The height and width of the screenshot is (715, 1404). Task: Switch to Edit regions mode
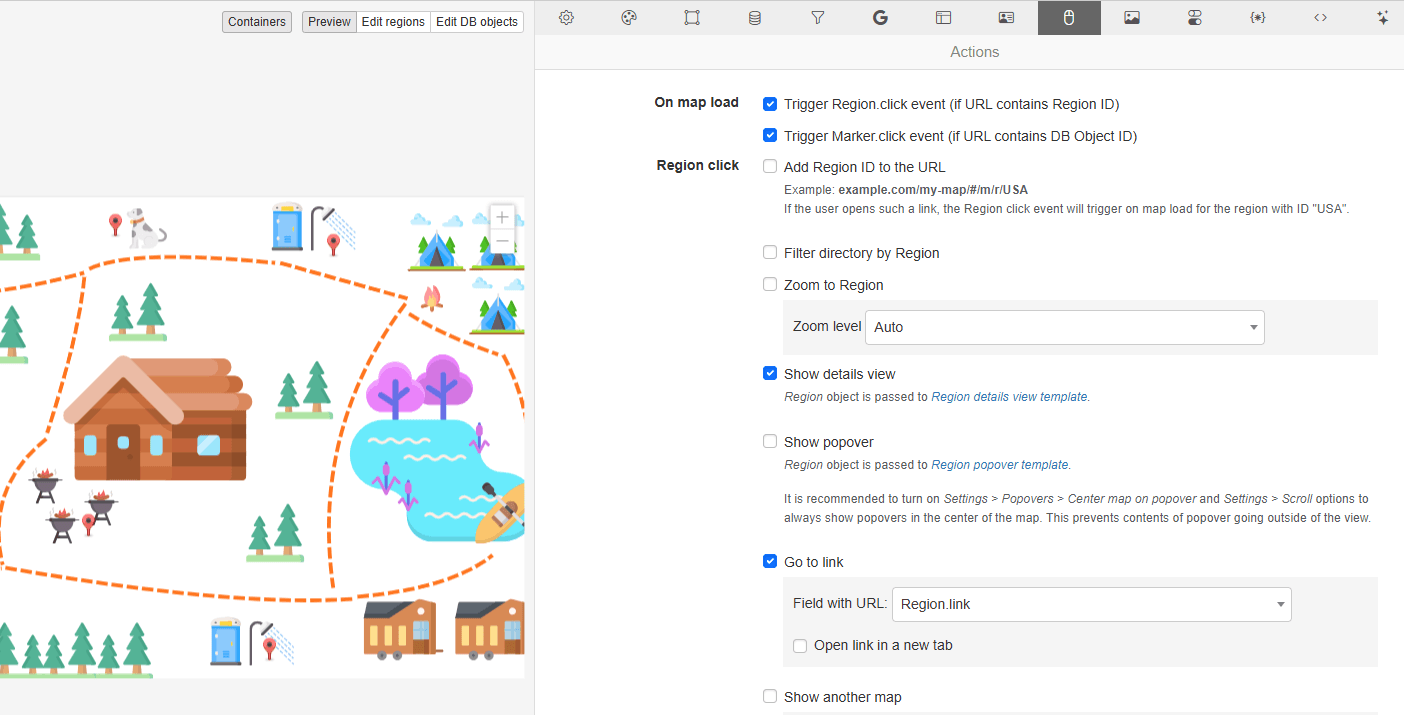pos(393,22)
